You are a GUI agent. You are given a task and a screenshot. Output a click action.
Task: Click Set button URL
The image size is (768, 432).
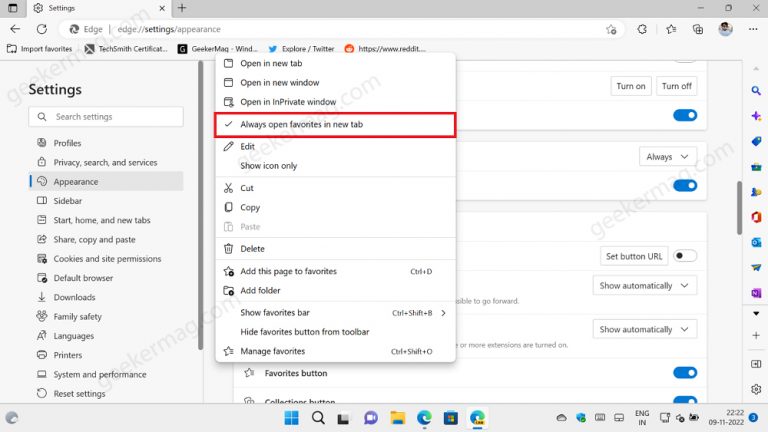click(634, 256)
